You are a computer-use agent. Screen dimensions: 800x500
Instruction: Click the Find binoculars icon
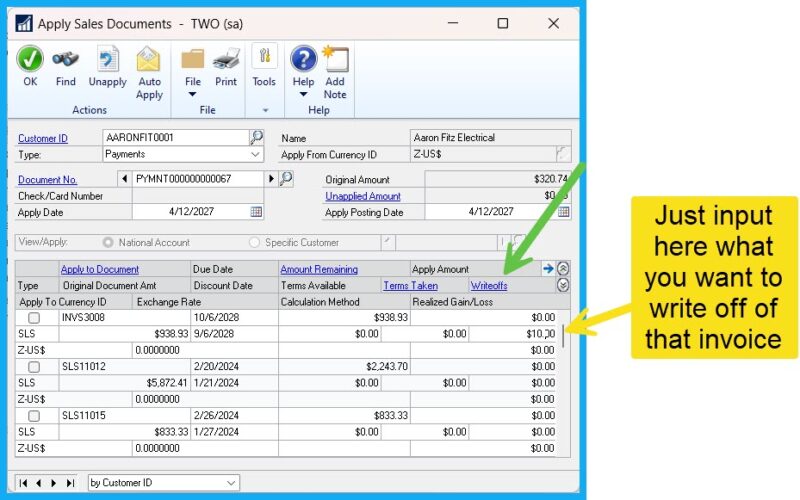click(x=66, y=59)
